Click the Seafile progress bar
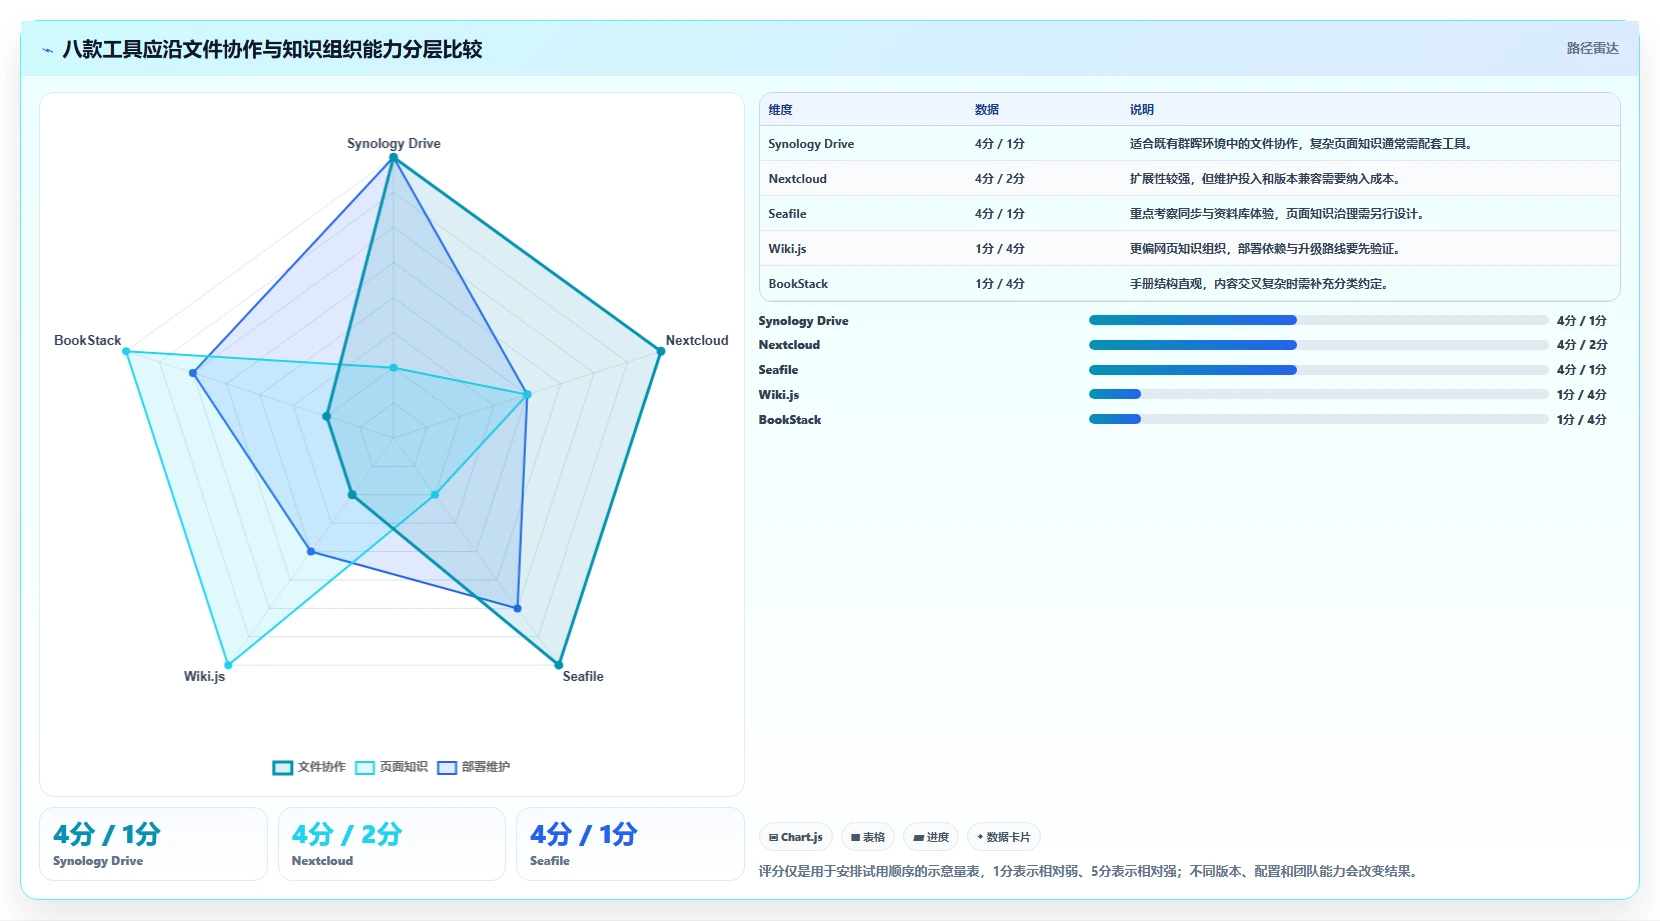The width and height of the screenshot is (1660, 921). (1318, 370)
